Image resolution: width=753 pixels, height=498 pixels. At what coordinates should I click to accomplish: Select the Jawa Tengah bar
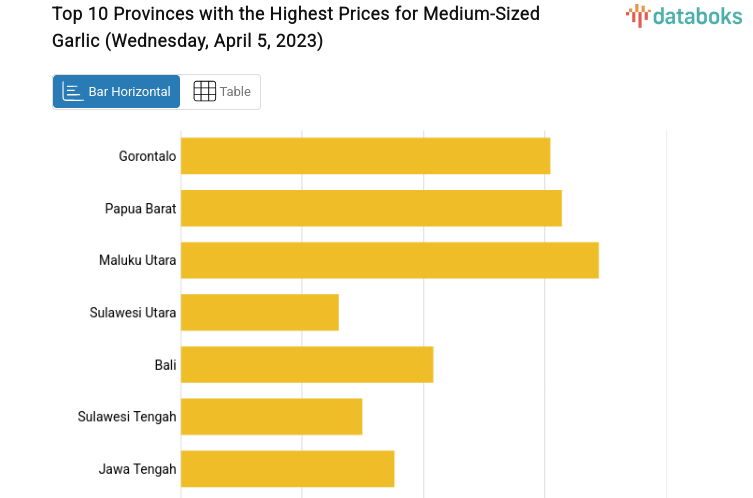(x=287, y=468)
